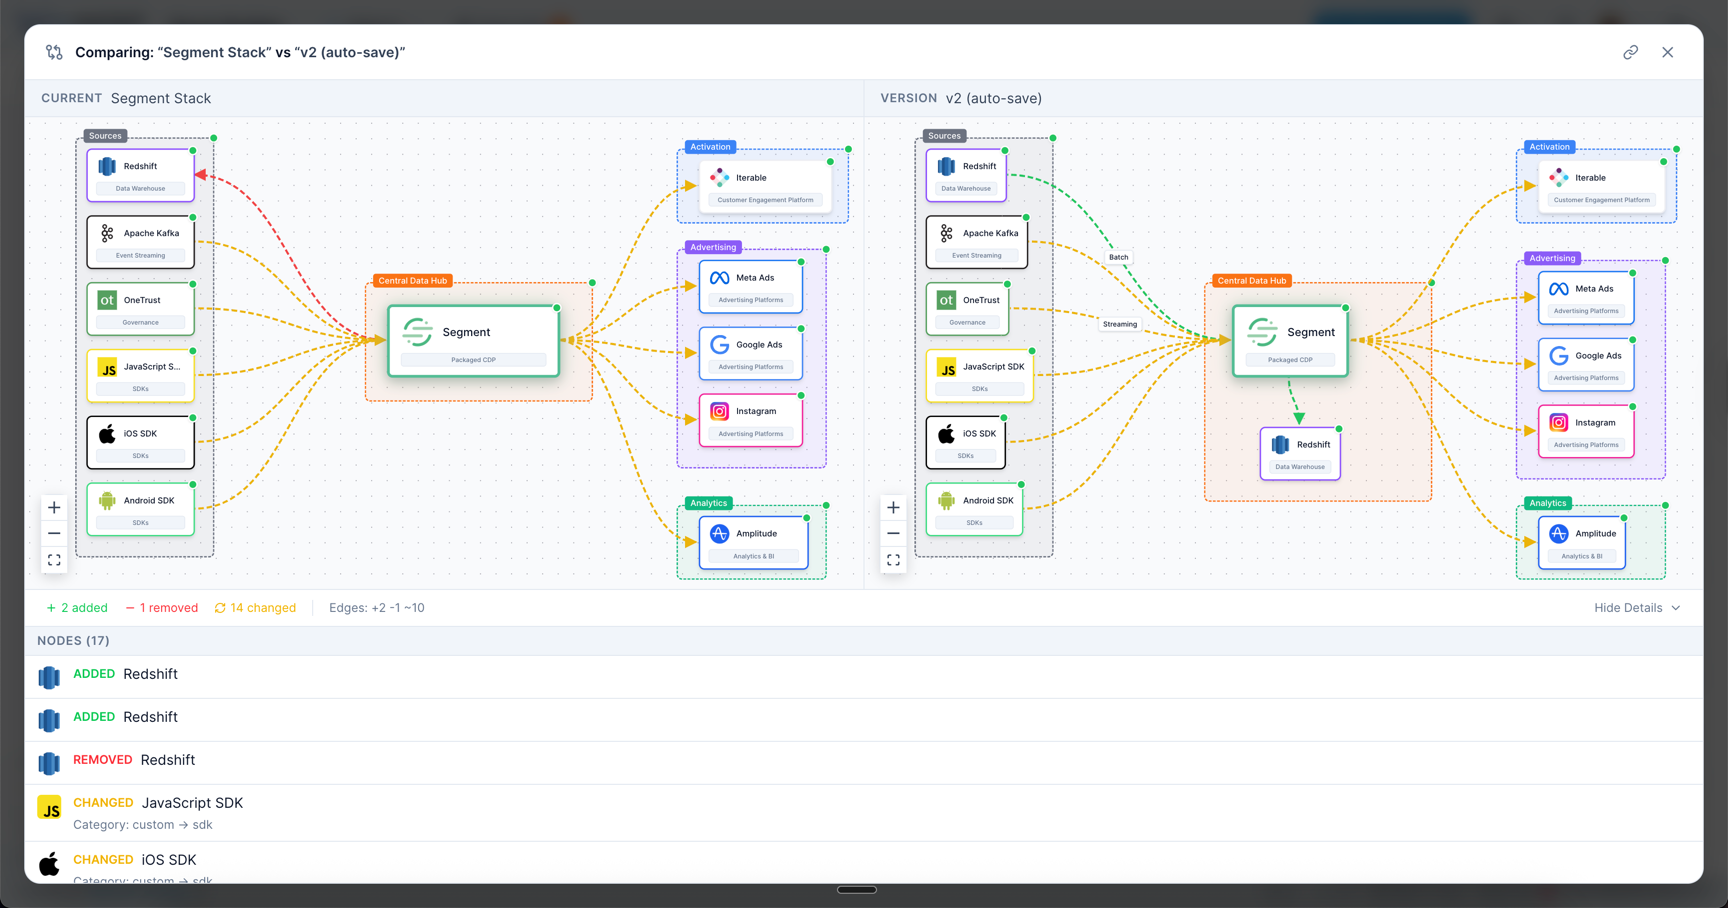Click the "2 added" summary count
The width and height of the screenshot is (1728, 908).
tap(77, 608)
